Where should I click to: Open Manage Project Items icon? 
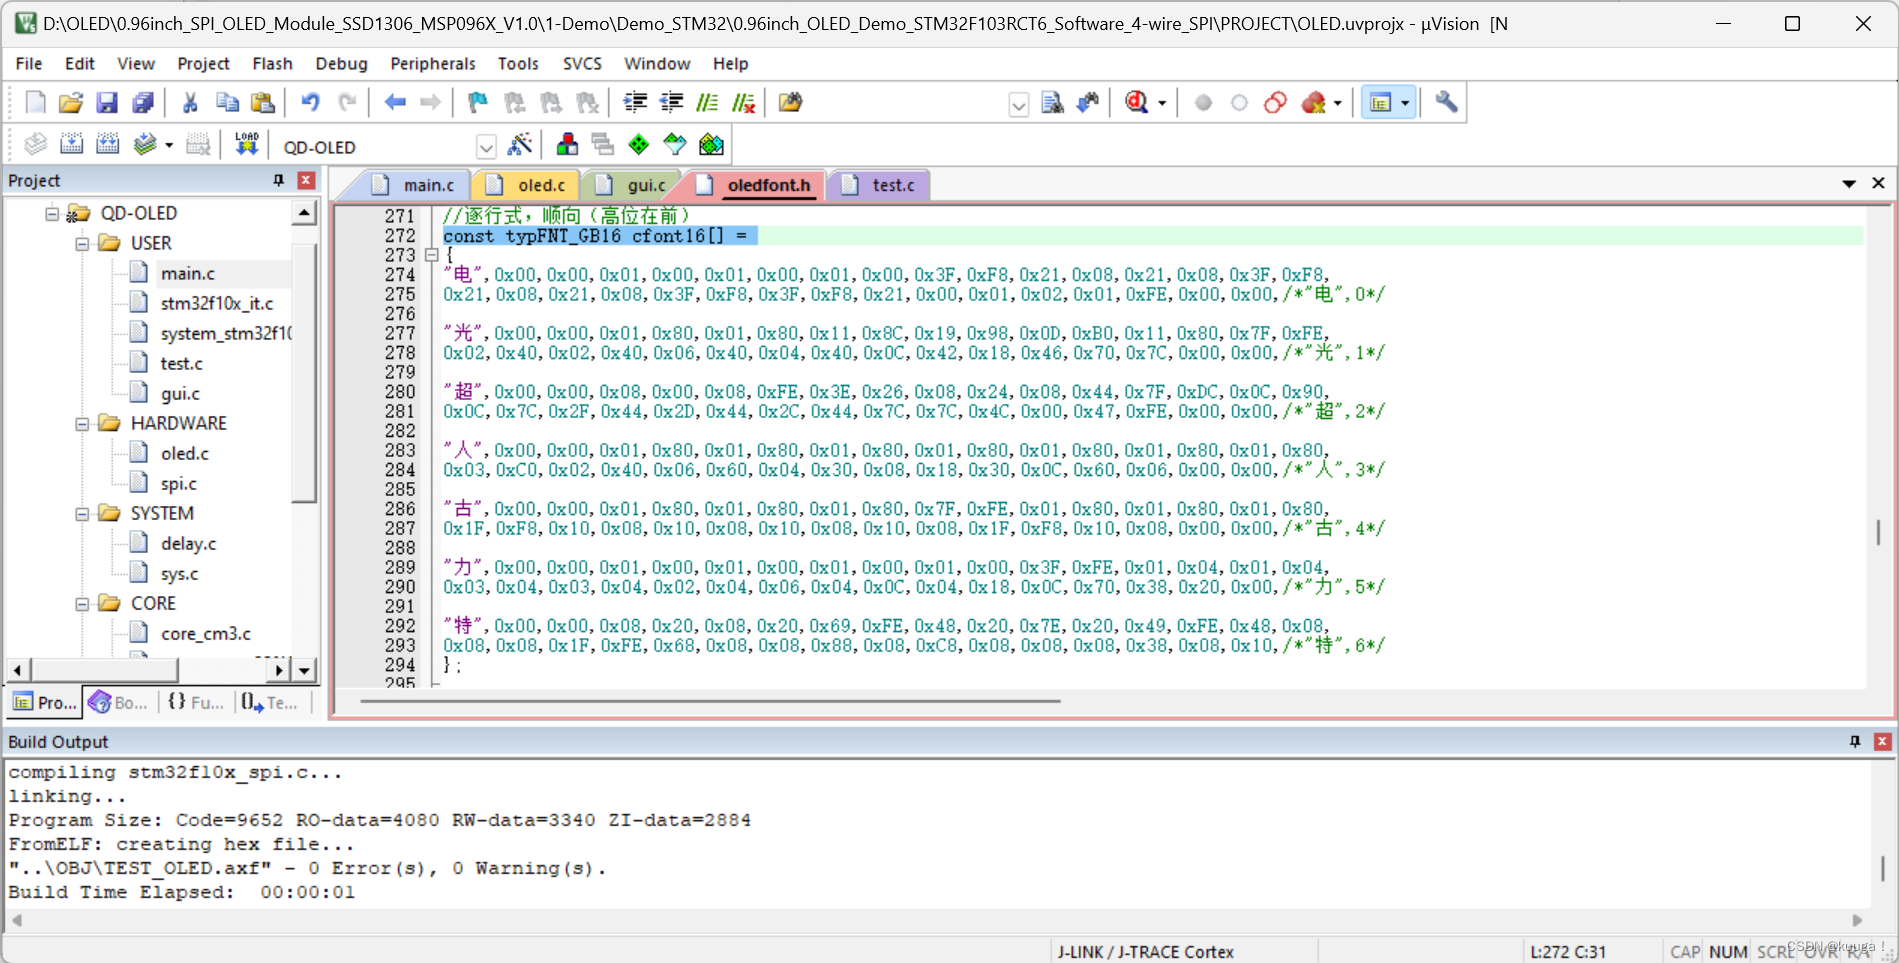567,145
